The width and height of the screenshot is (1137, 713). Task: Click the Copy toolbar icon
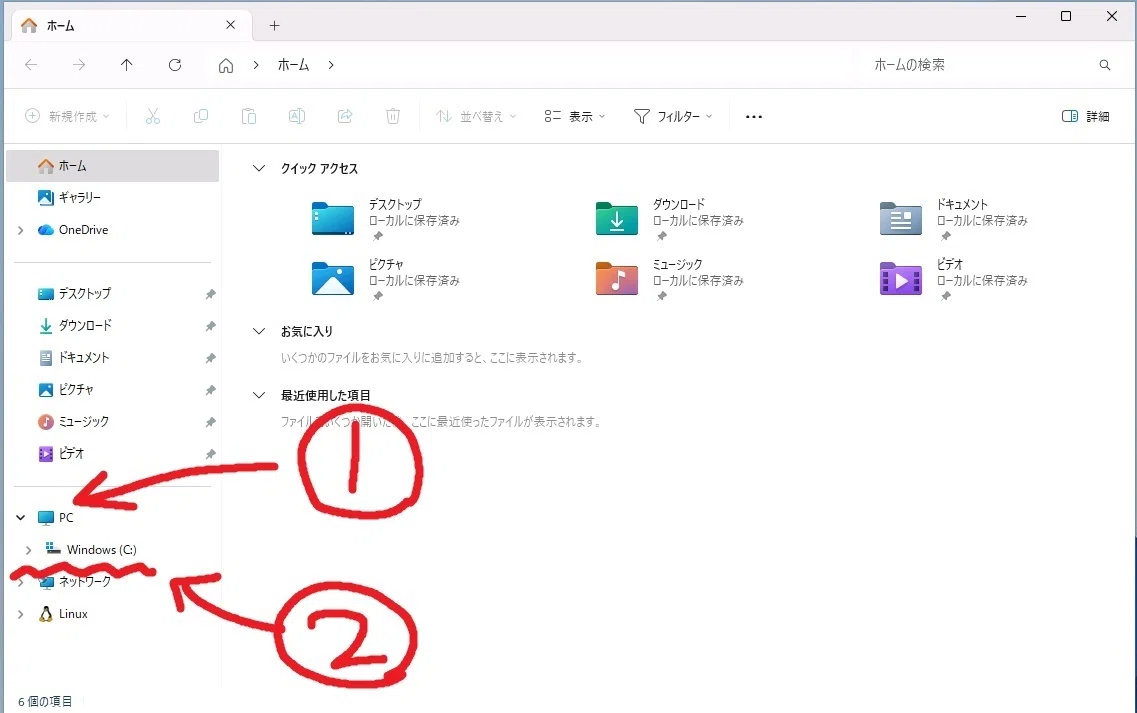(x=201, y=116)
